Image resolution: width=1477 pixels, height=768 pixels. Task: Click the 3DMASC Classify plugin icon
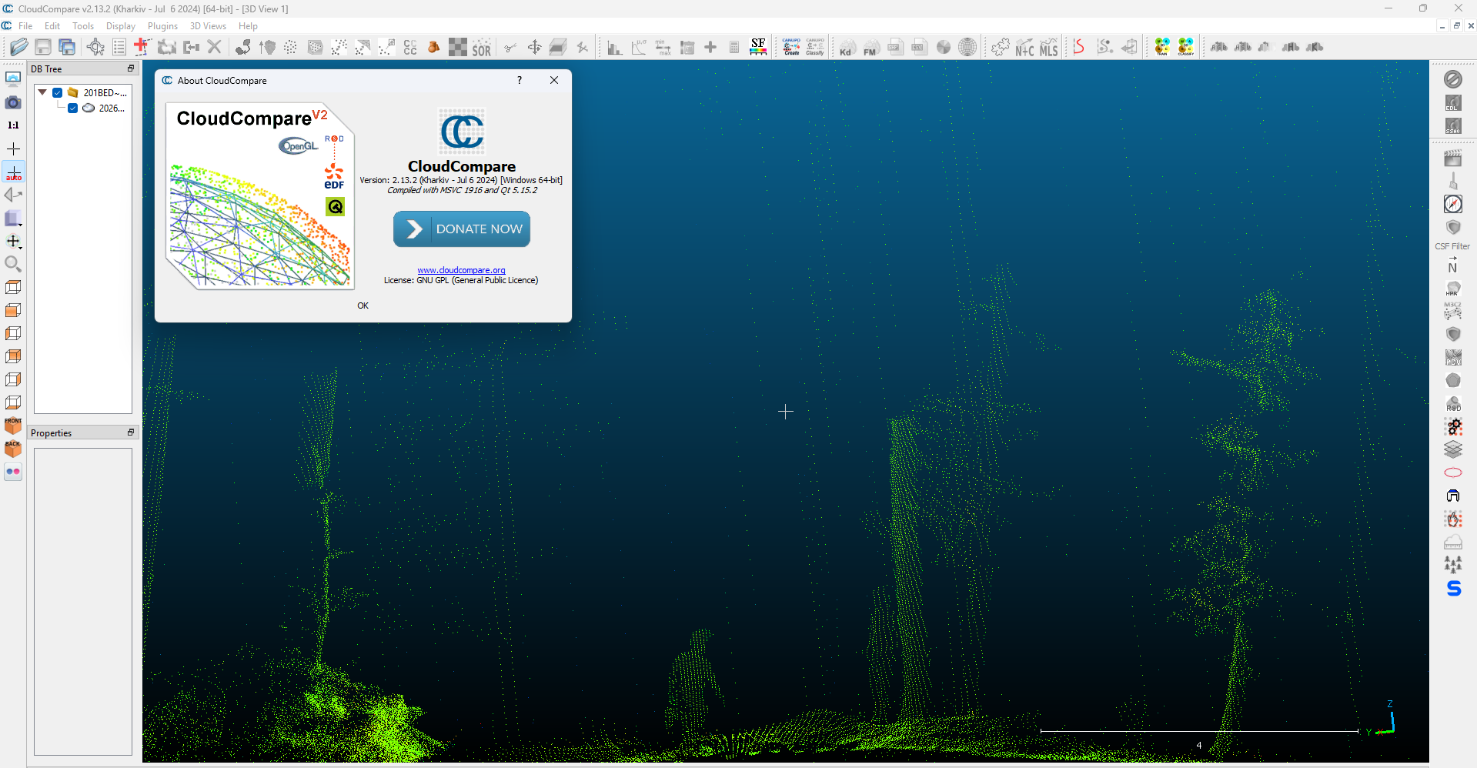(1185, 46)
